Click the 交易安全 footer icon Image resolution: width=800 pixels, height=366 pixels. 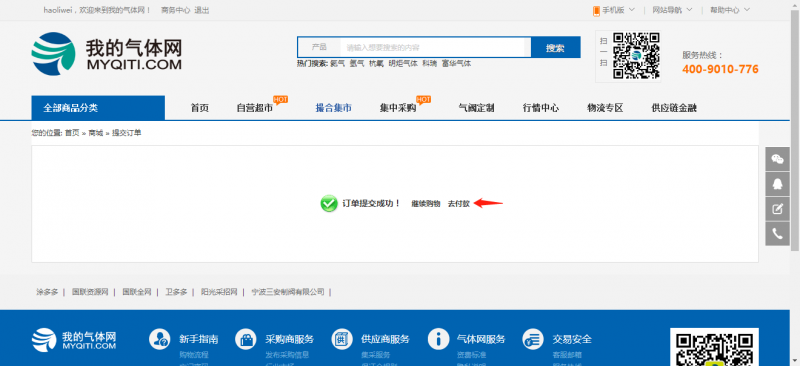(533, 338)
